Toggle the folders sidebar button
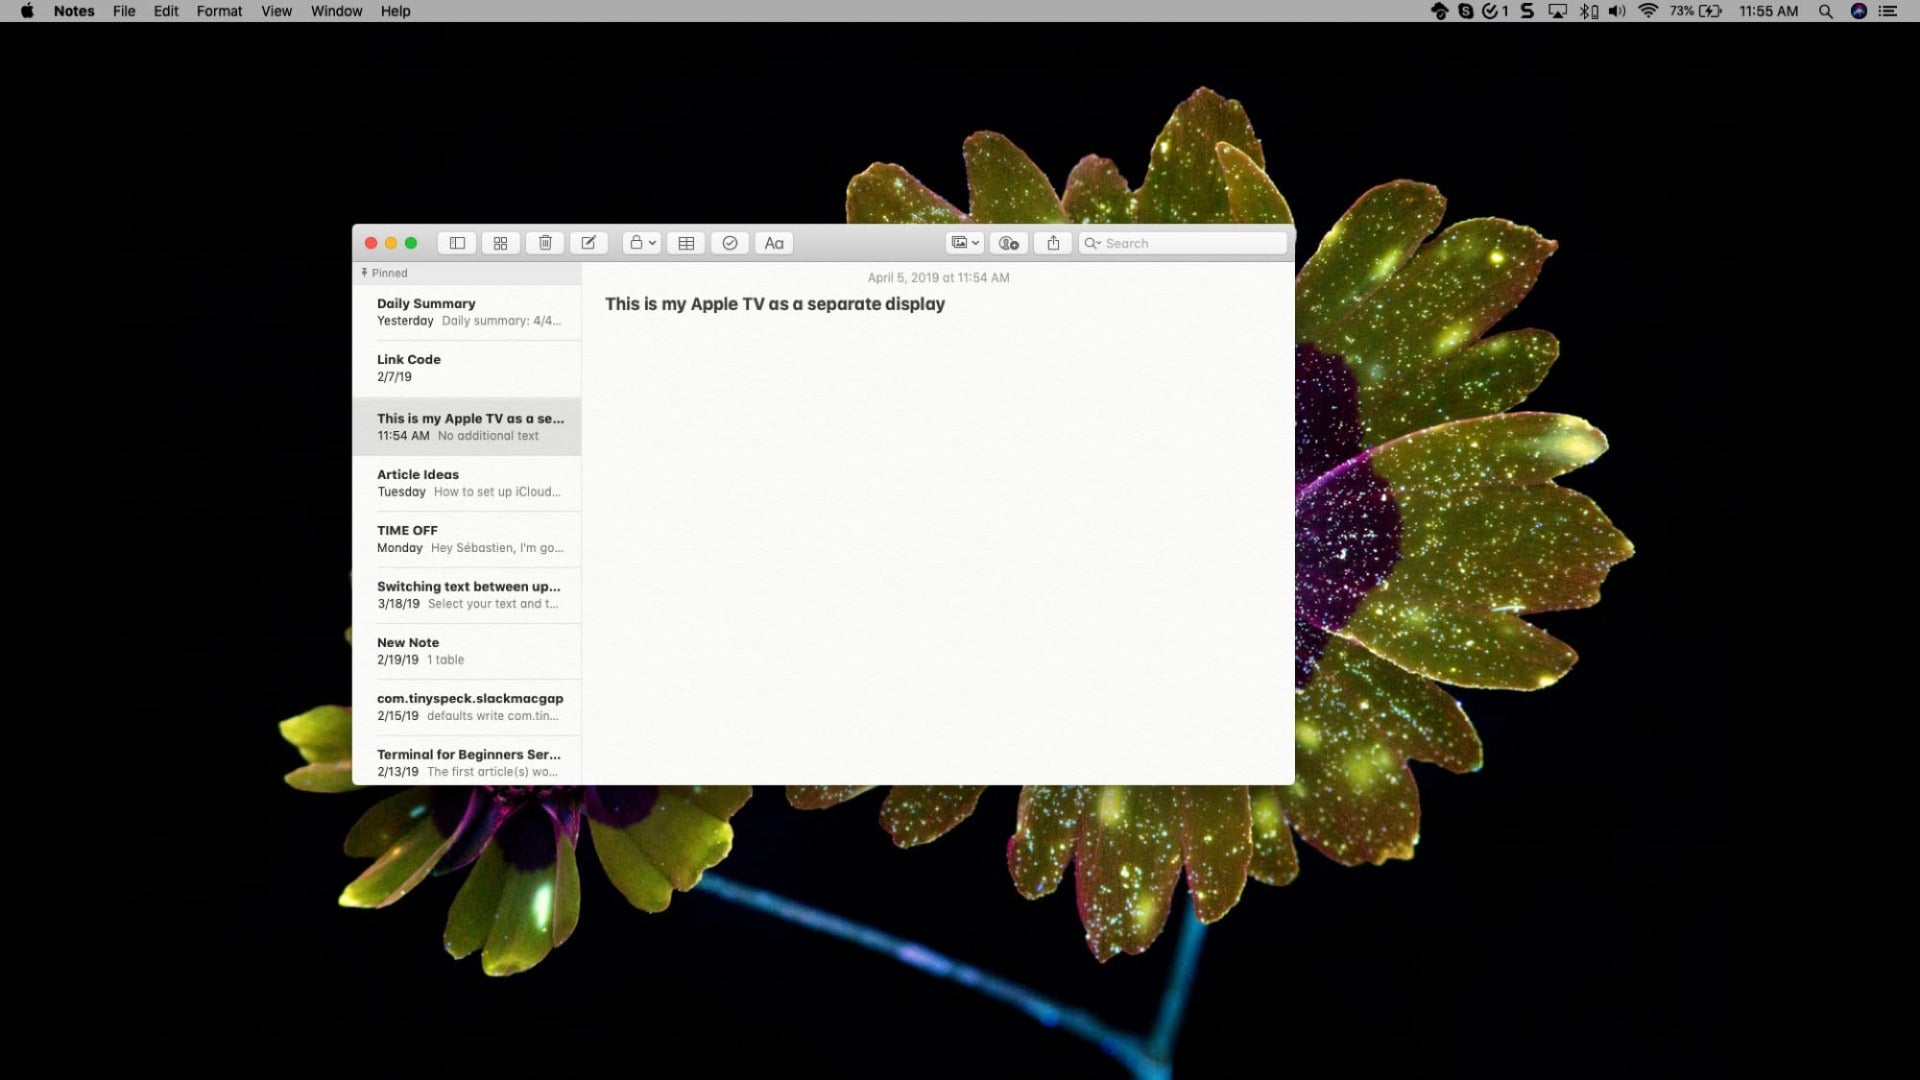 [x=457, y=243]
